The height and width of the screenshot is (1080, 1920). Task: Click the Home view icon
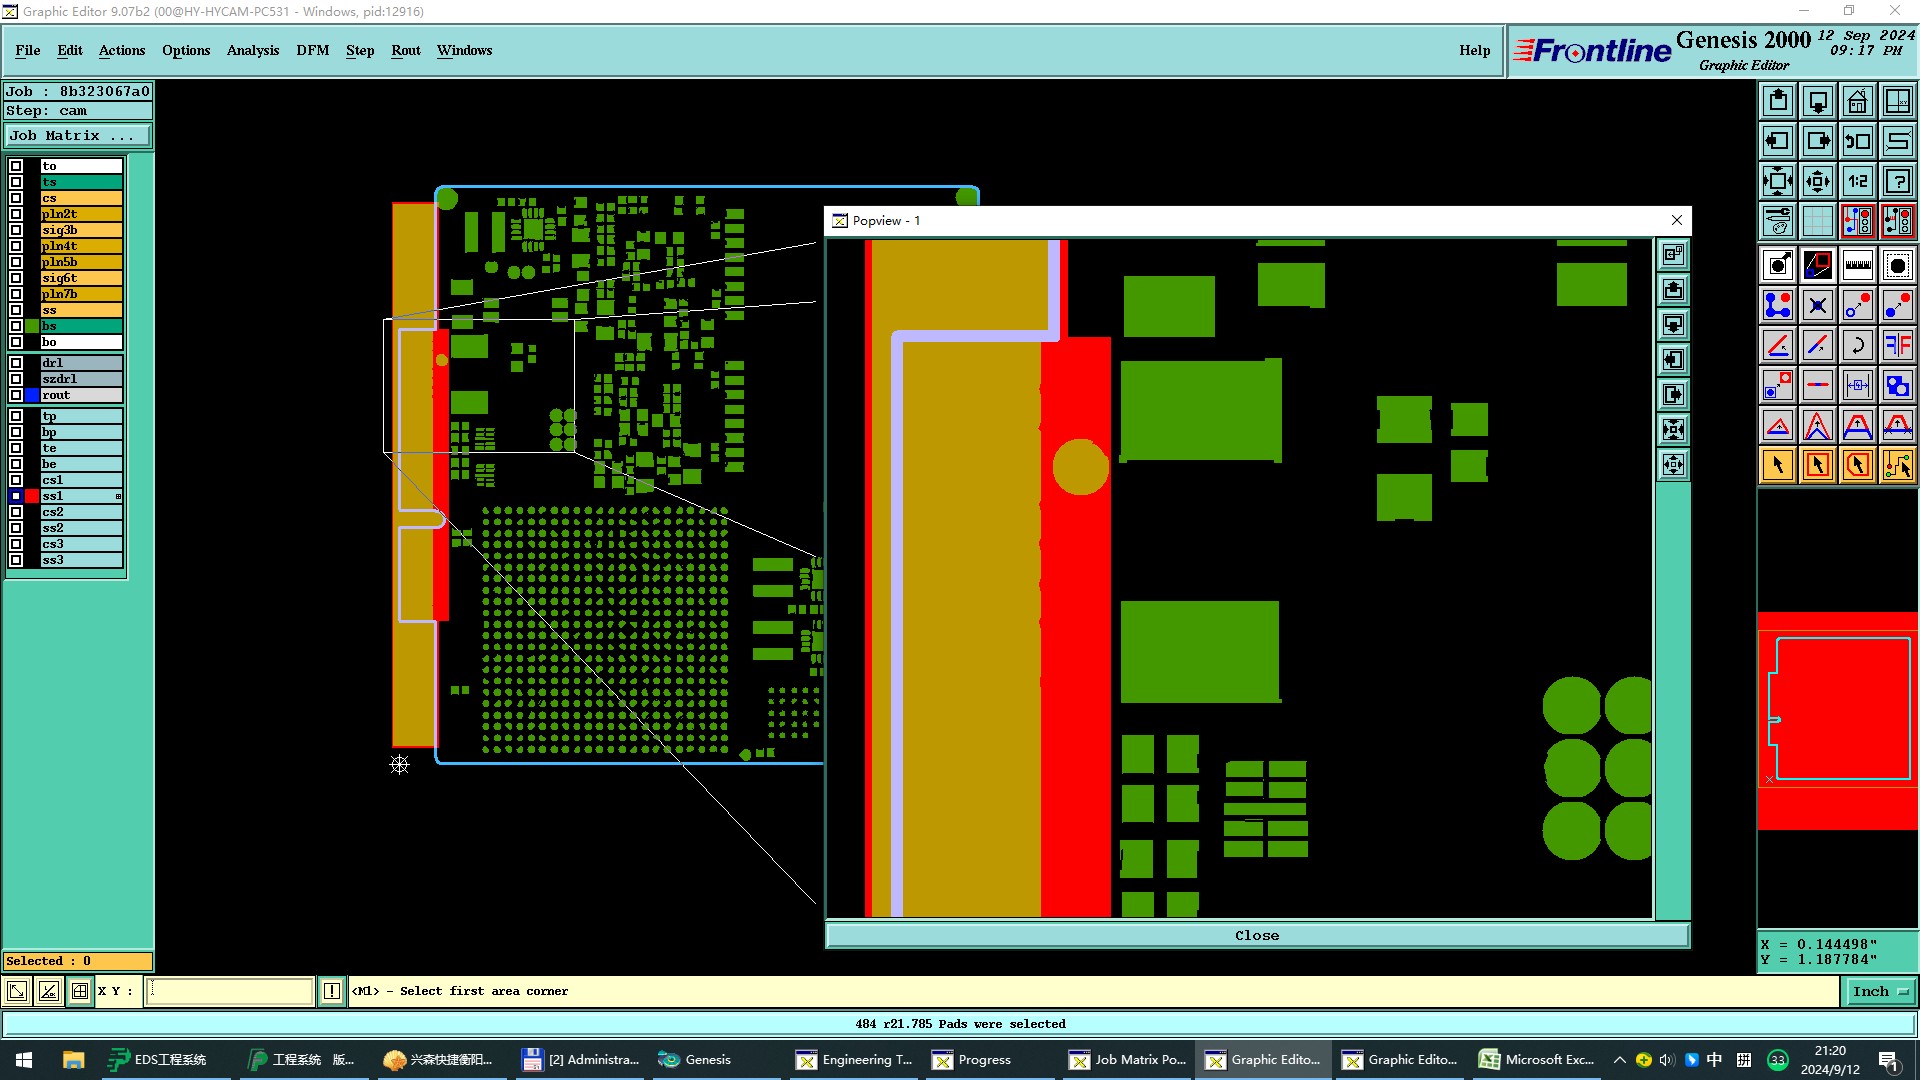click(x=1857, y=101)
